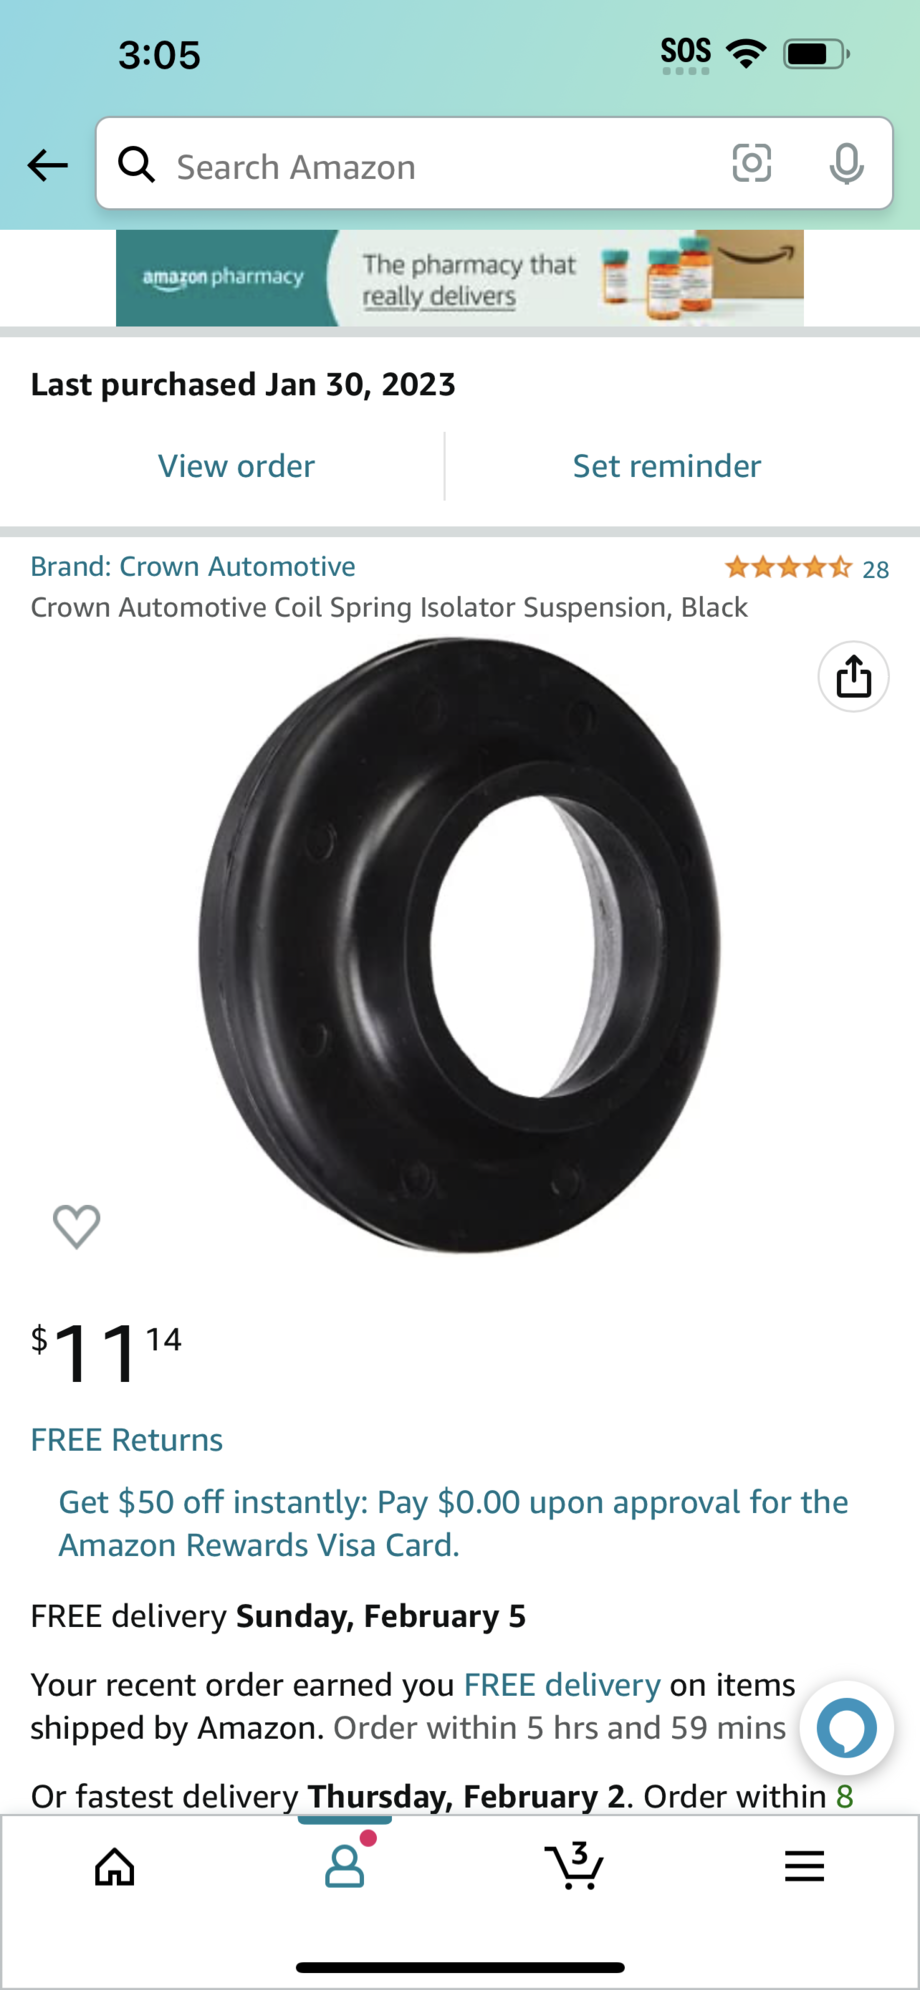Screen dimensions: 920x1990
Task: Open Amazon Rewards Visa Card offer
Action: pyautogui.click(x=453, y=1523)
